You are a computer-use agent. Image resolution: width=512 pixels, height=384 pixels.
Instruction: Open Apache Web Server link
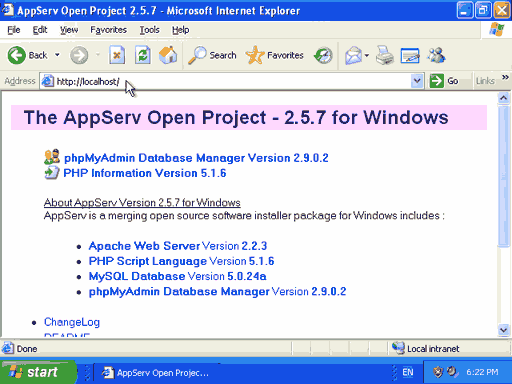[144, 246]
